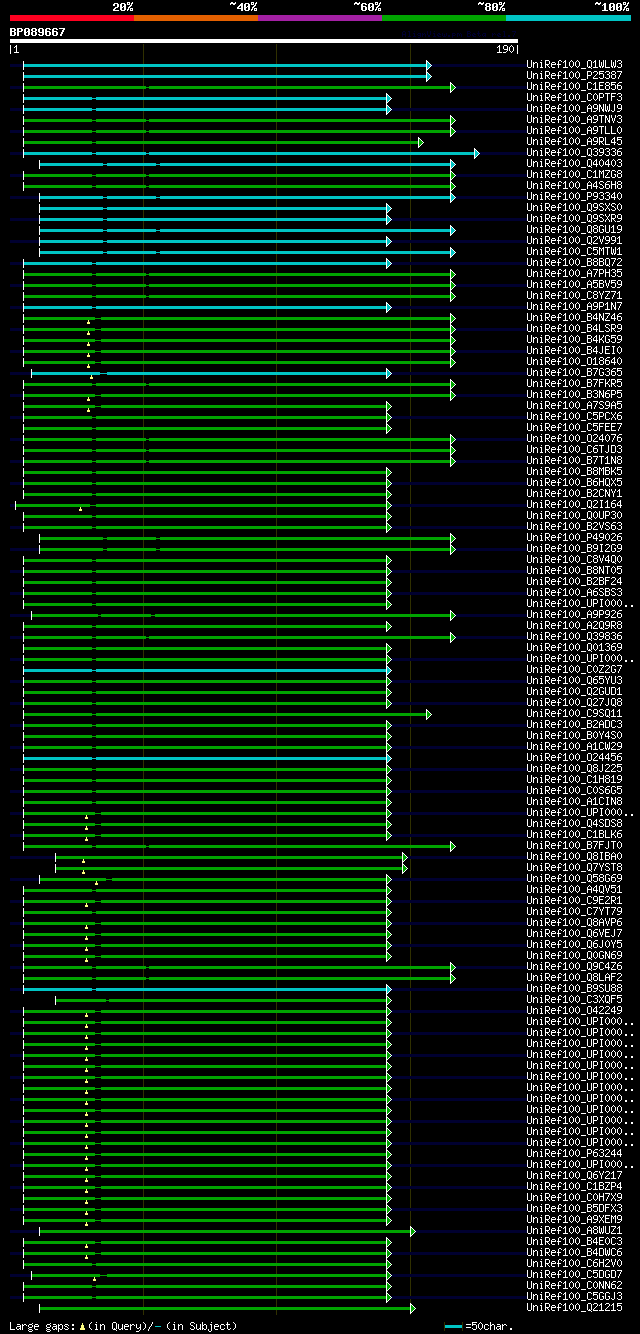Select hit UniRef100_A9RL45
This screenshot has width=640, height=1334.
[x=574, y=141]
